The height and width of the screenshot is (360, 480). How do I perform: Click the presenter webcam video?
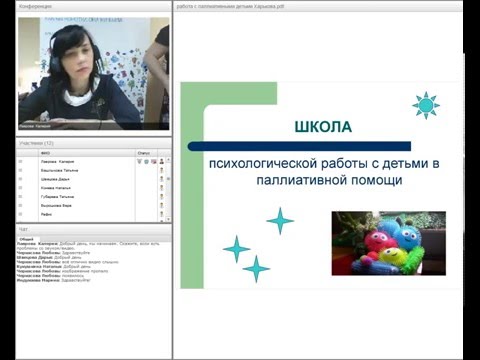[94, 73]
